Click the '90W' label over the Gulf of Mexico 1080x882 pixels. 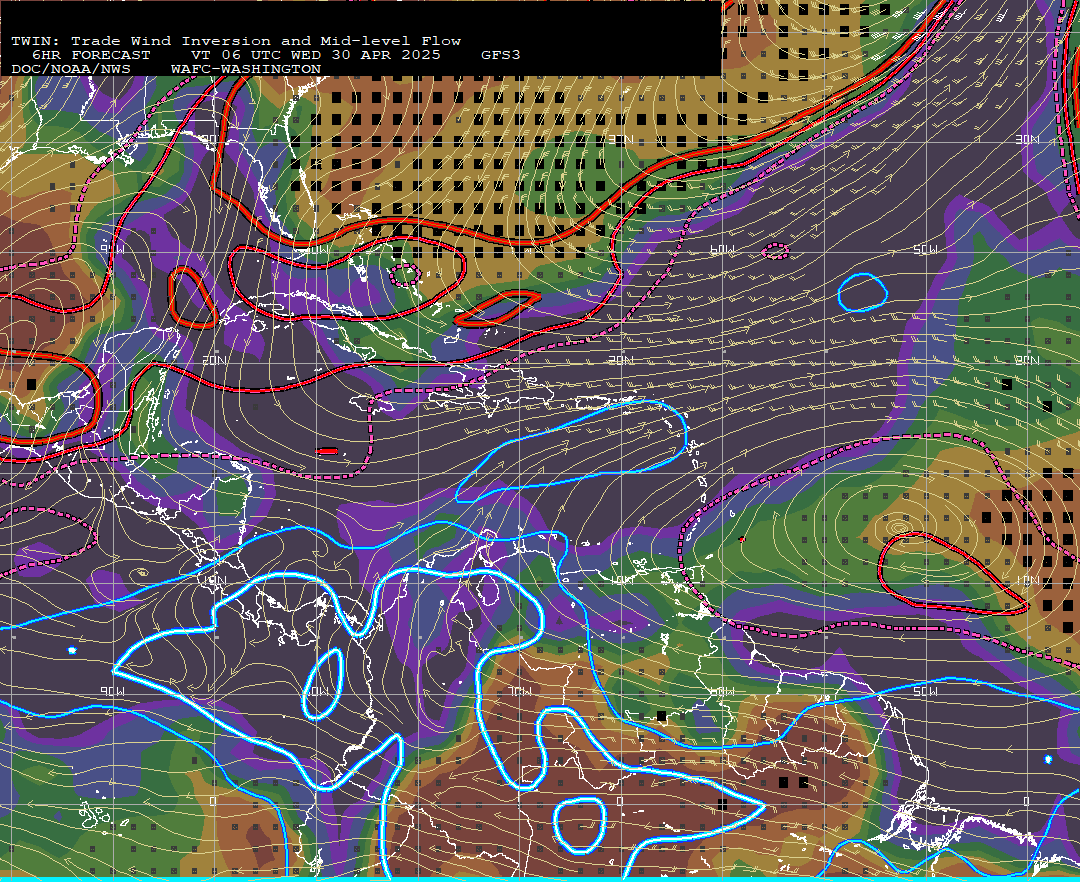coord(112,249)
